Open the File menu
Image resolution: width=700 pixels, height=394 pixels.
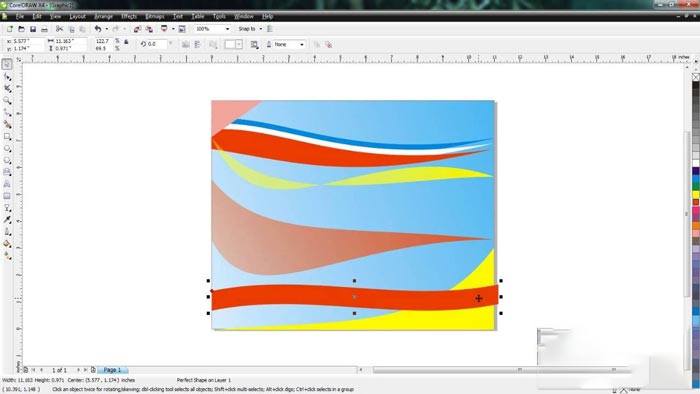(20, 17)
